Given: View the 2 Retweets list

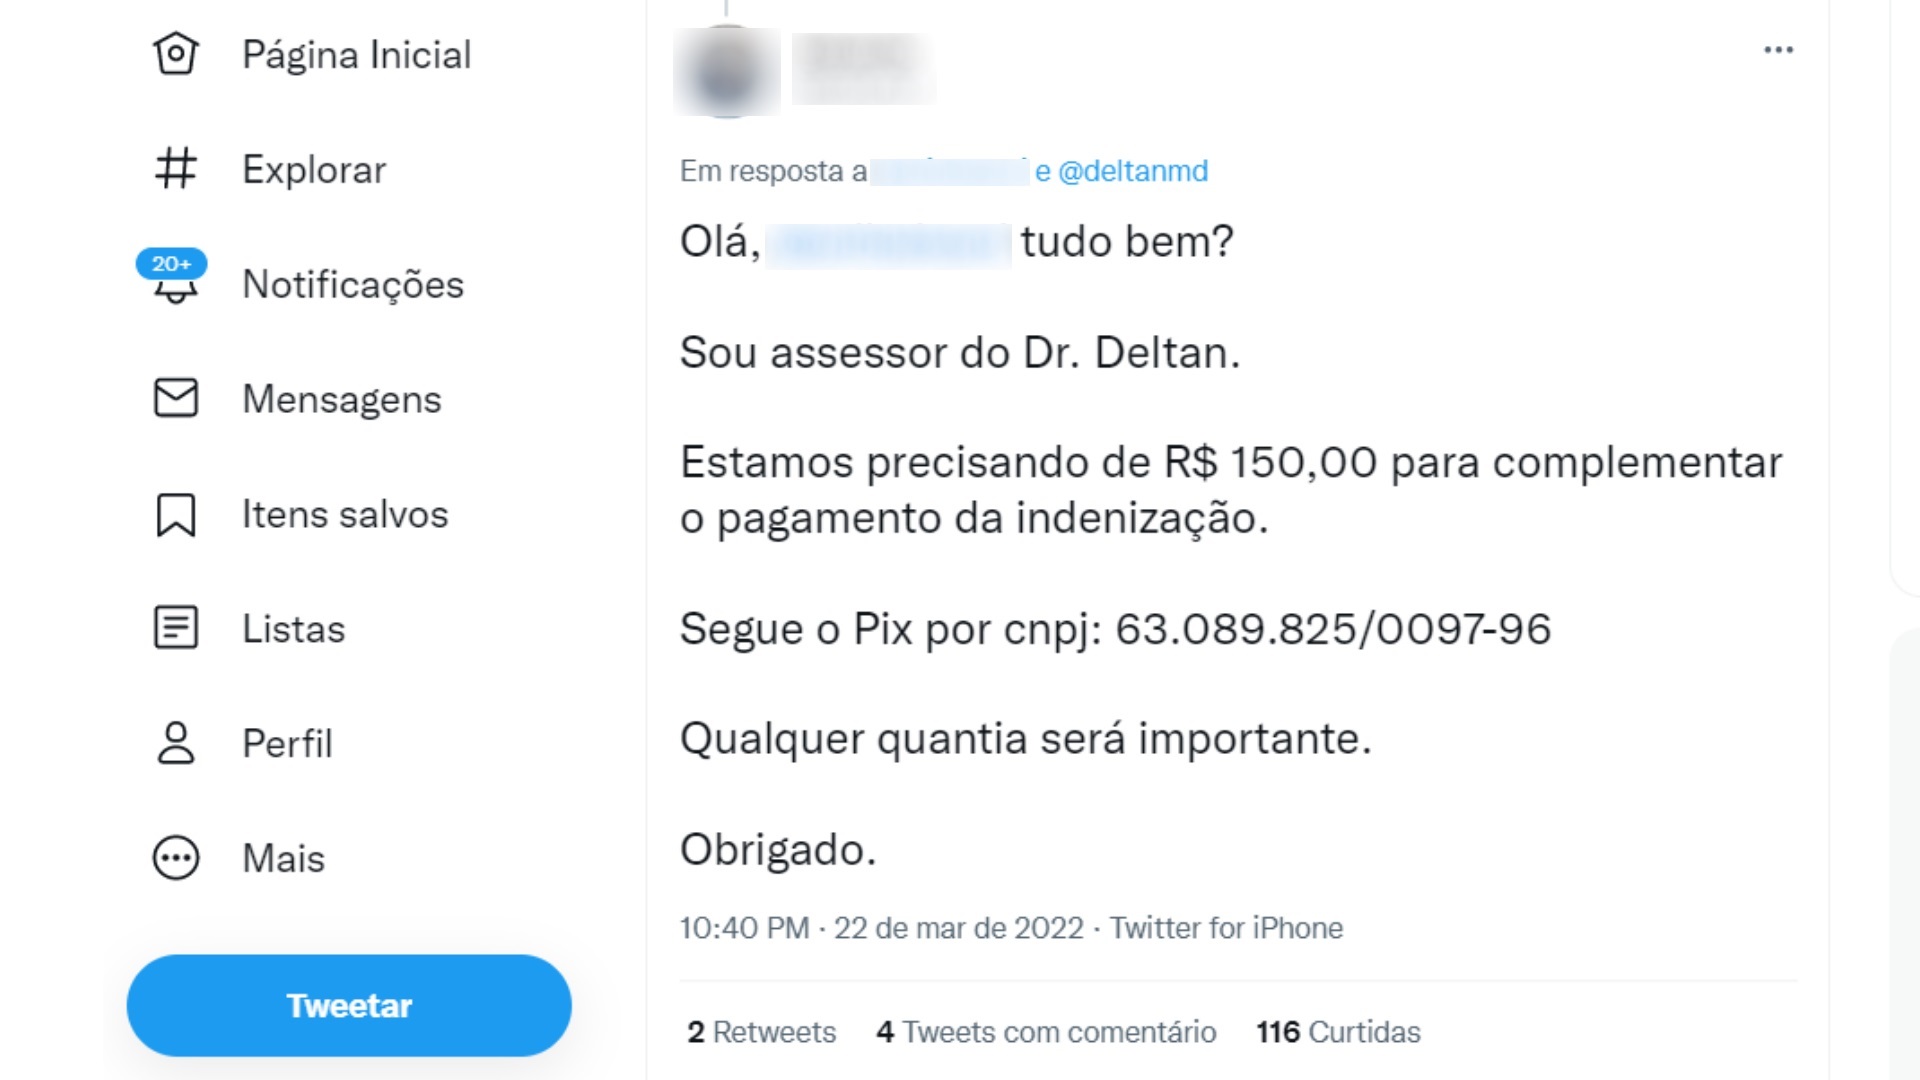Looking at the screenshot, I should 761,1032.
